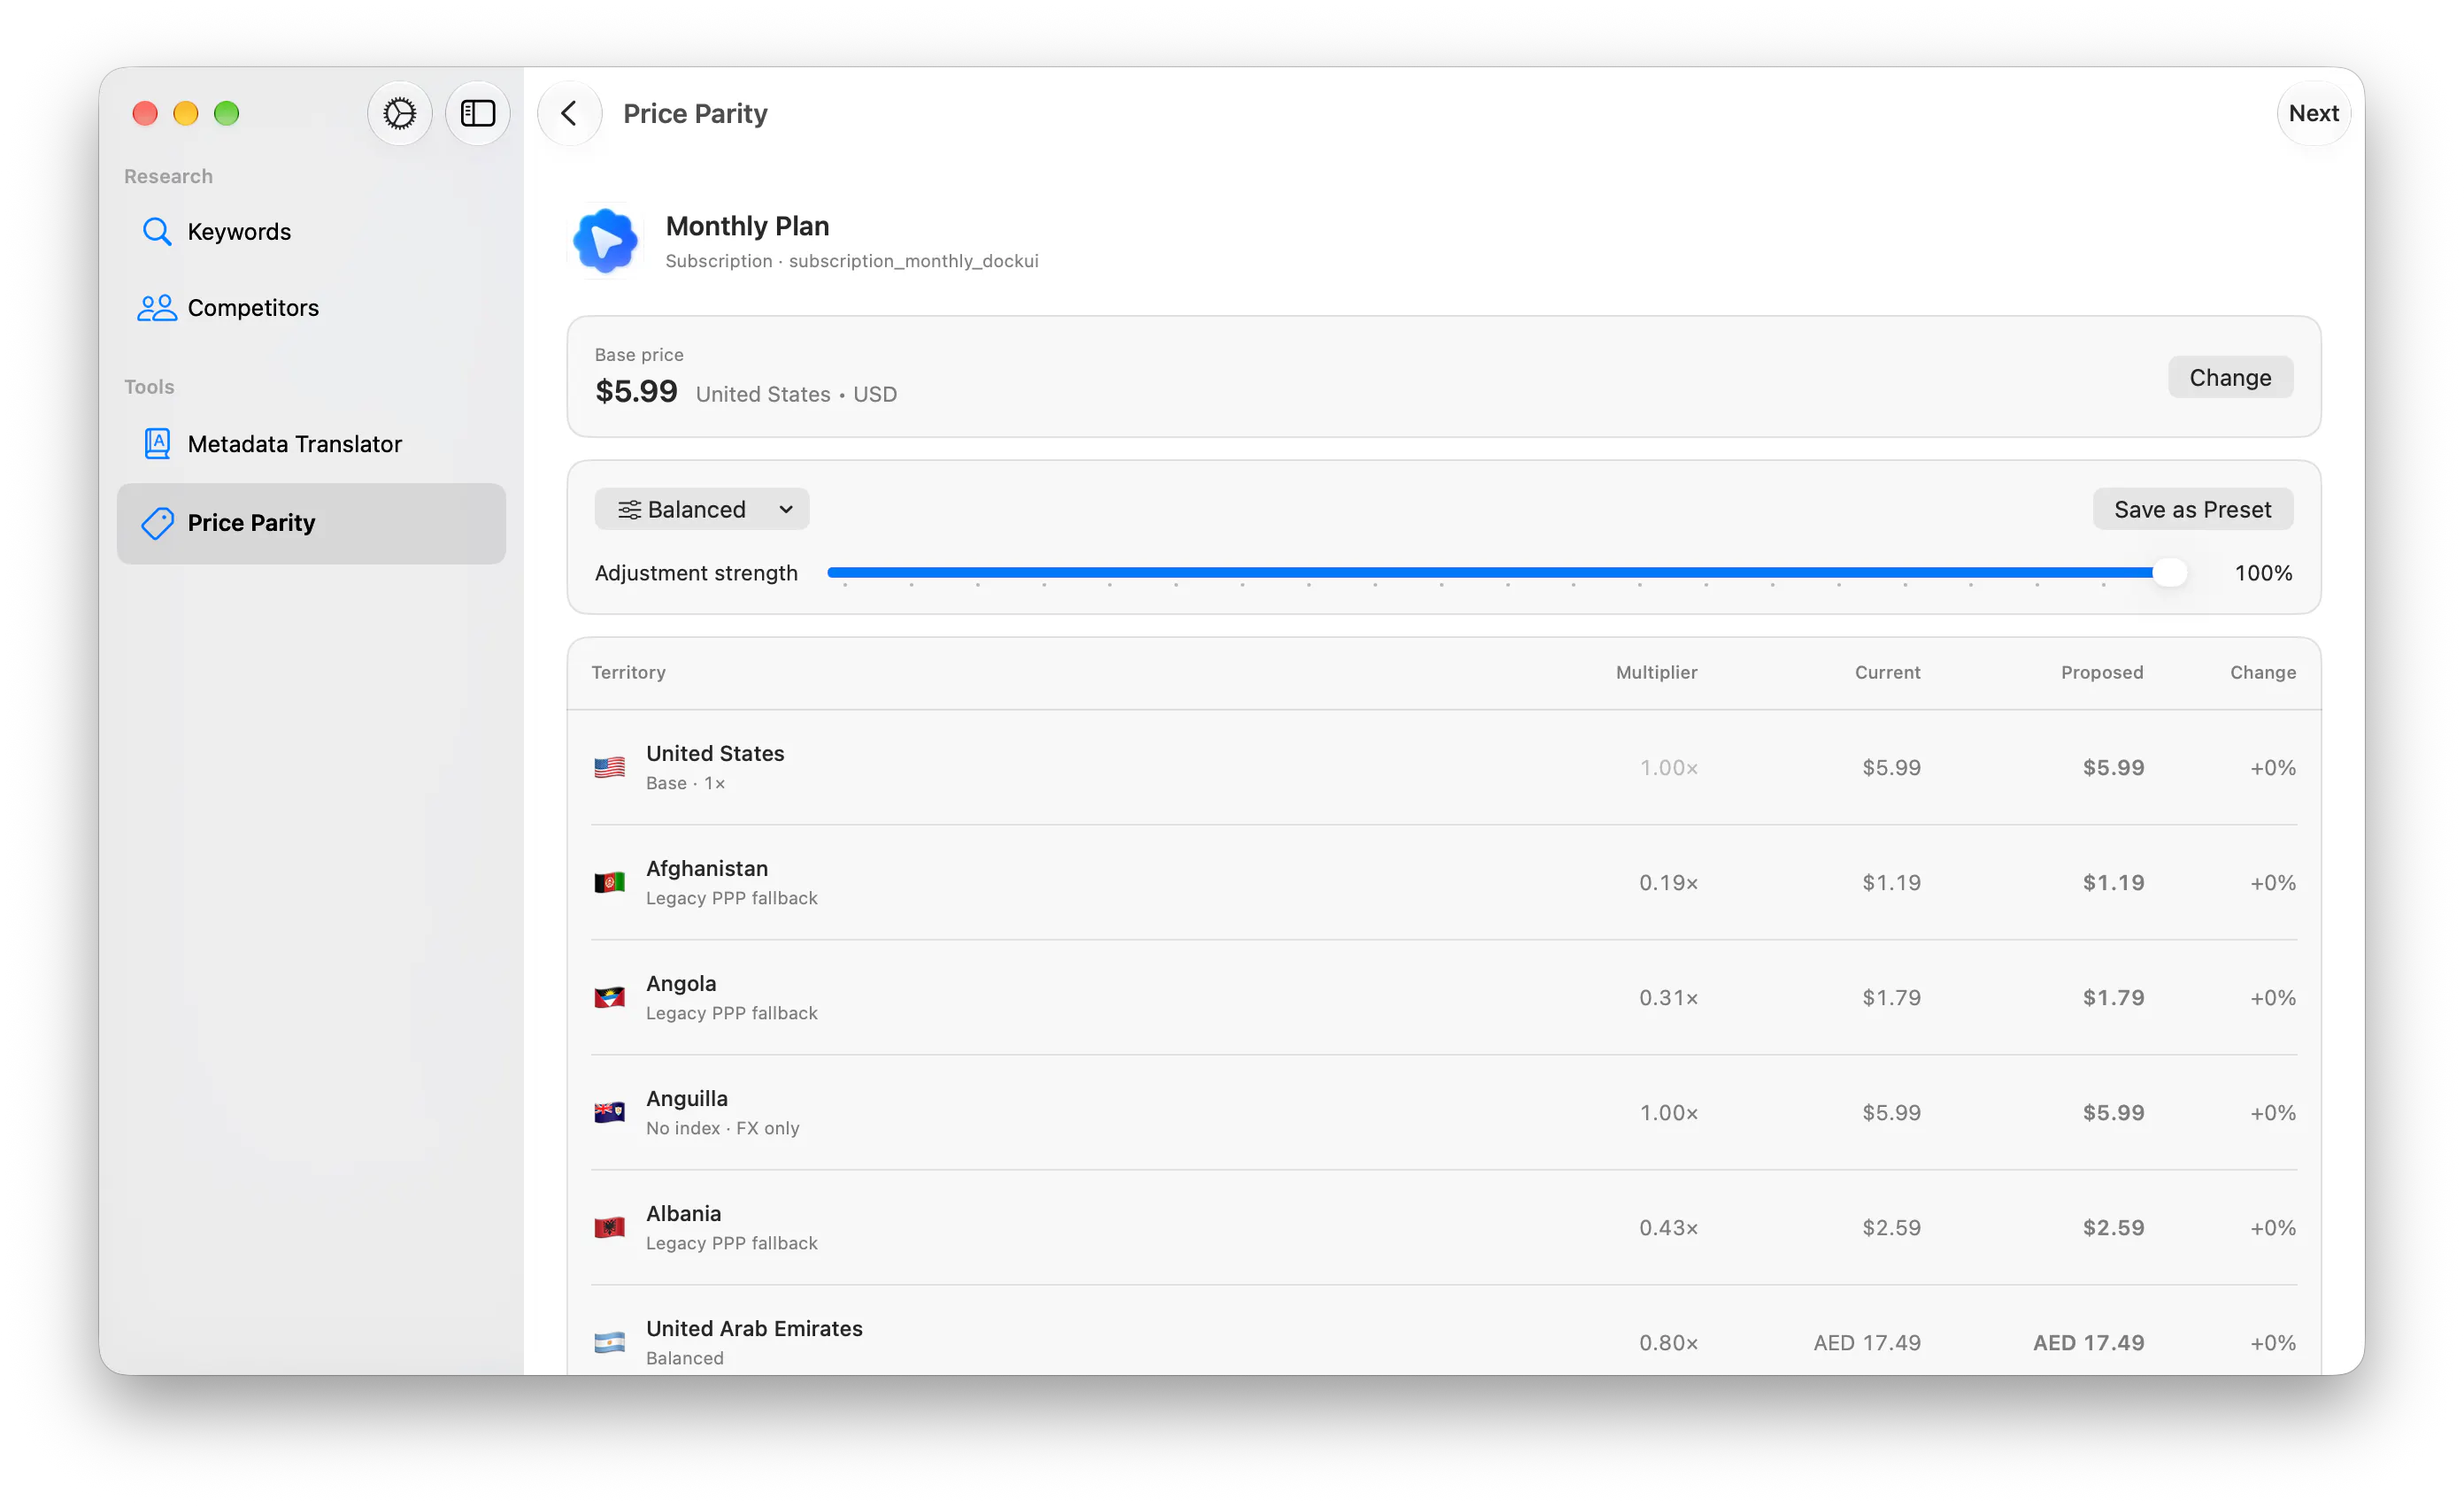Click the $5.99 base price value
This screenshot has width=2464, height=1506.
636,391
